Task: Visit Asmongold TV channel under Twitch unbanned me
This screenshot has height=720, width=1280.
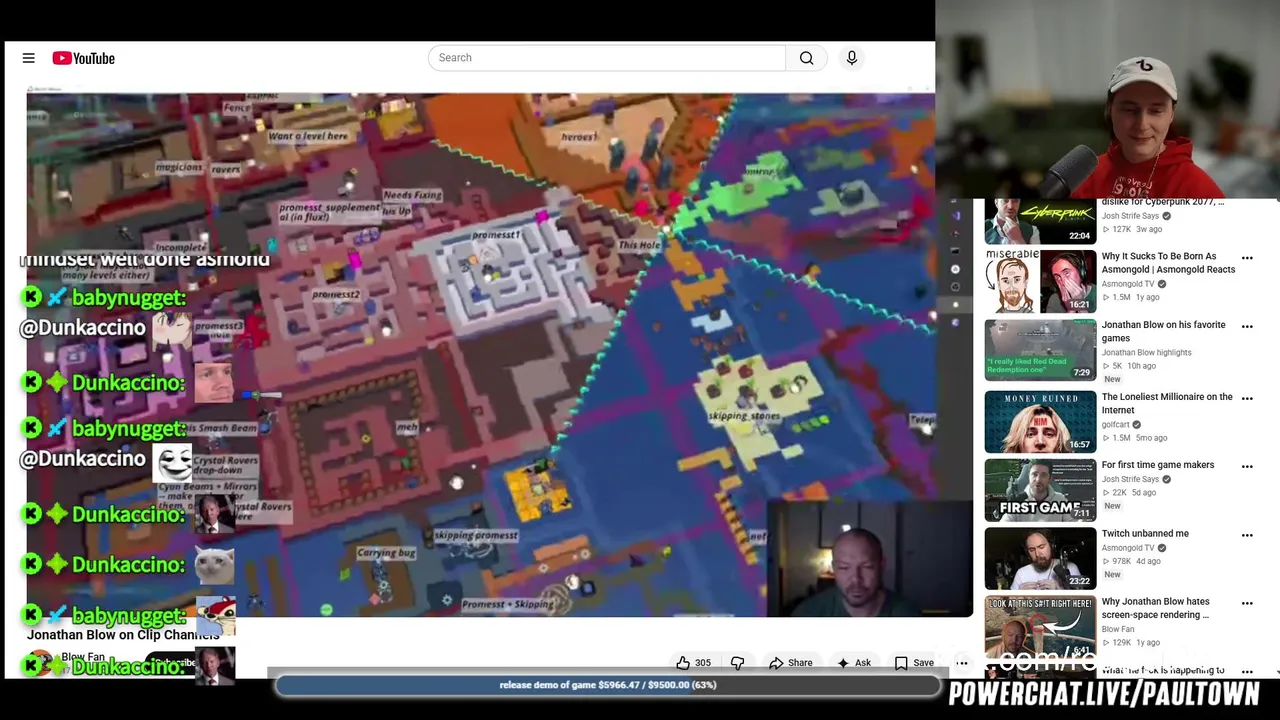Action: pos(1128,548)
